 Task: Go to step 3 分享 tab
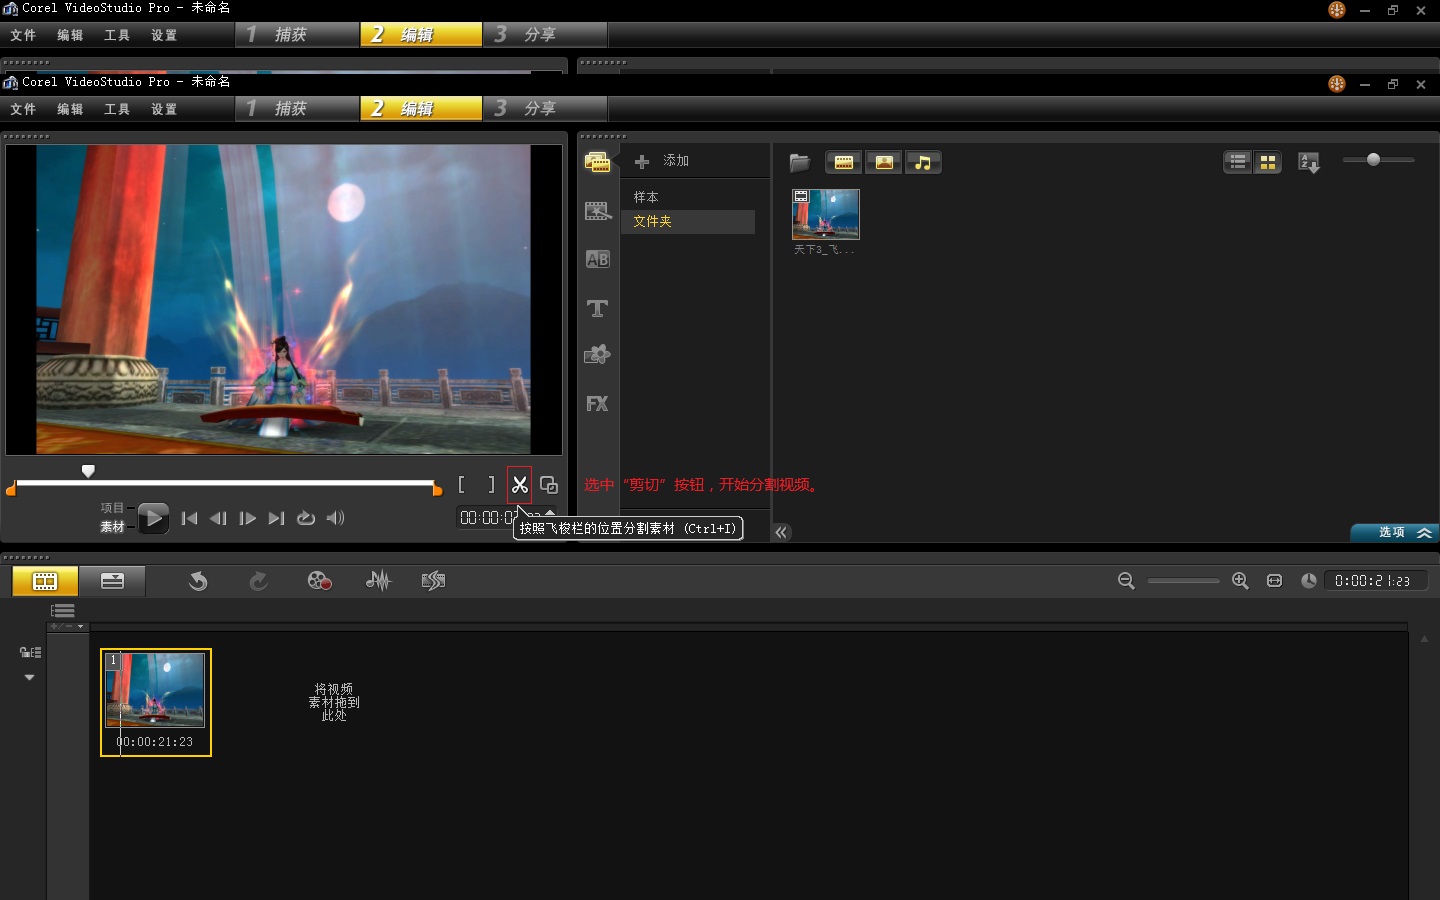545,108
